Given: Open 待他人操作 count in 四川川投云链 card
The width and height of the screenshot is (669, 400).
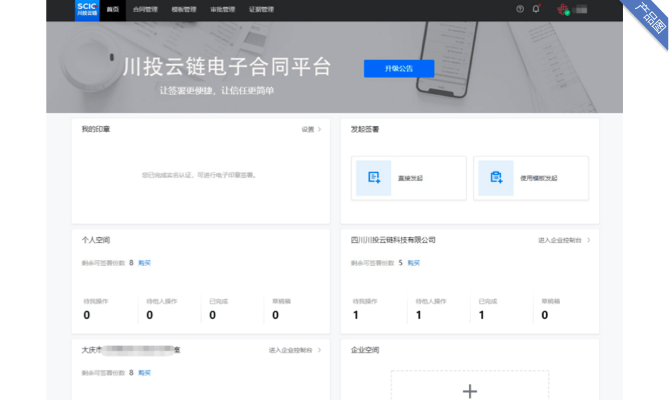Looking at the screenshot, I should 419,315.
